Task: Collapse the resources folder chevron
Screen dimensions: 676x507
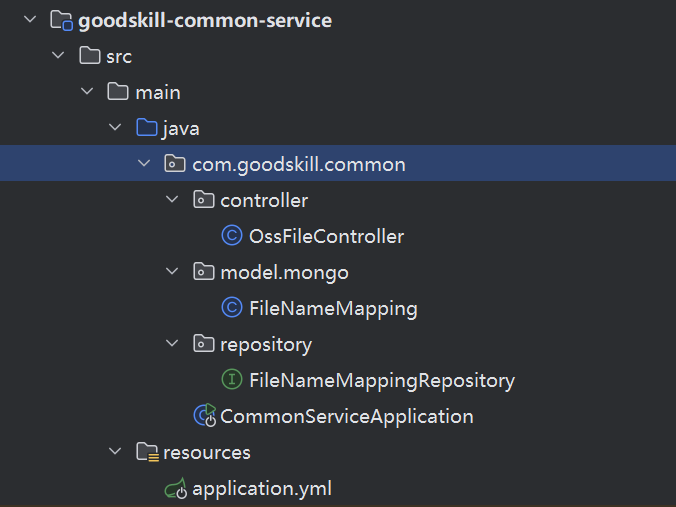Action: click(x=116, y=453)
